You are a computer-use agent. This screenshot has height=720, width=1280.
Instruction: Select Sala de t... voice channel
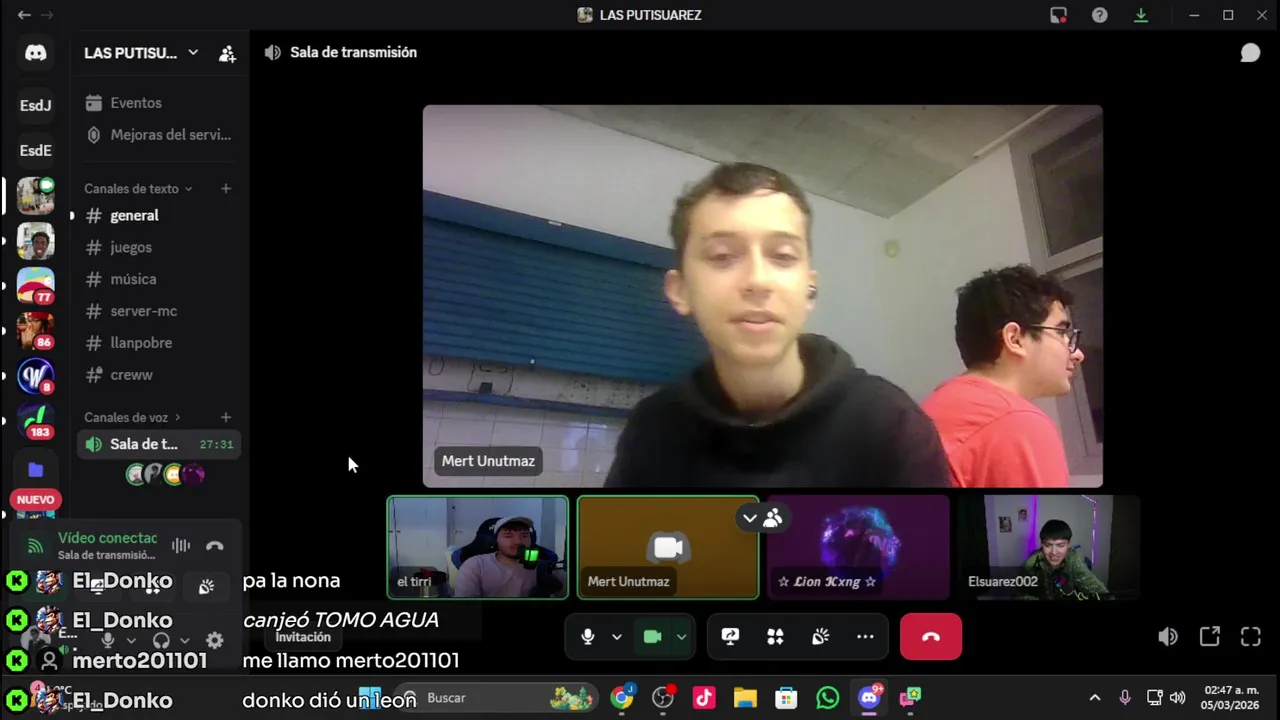click(160, 444)
